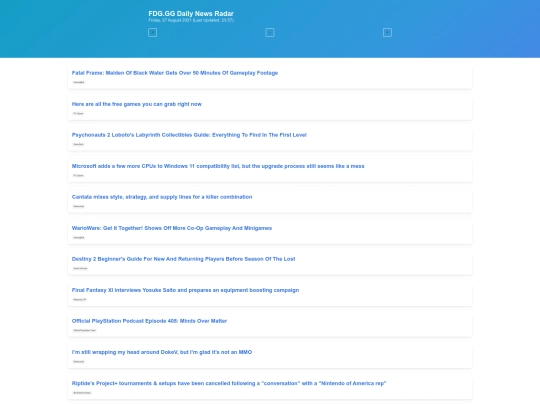Click the source tag under the Destiny 2 headline

80,268
